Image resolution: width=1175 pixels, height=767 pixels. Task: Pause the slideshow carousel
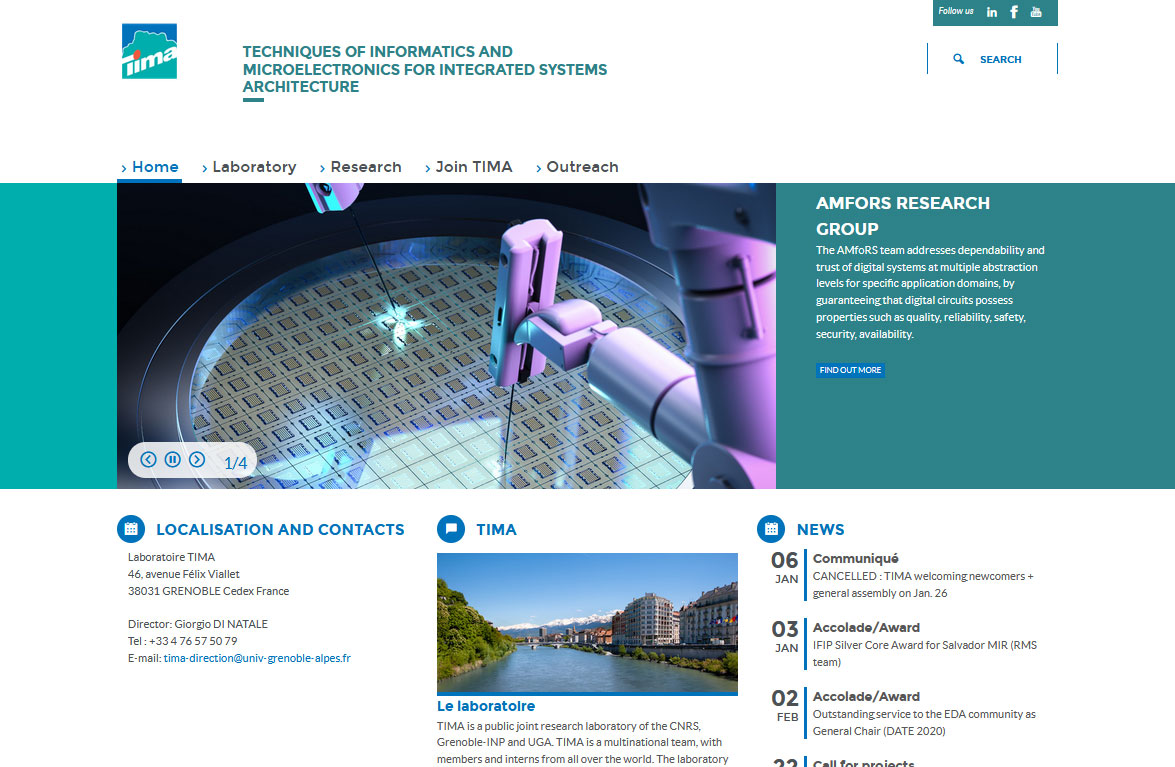[172, 460]
